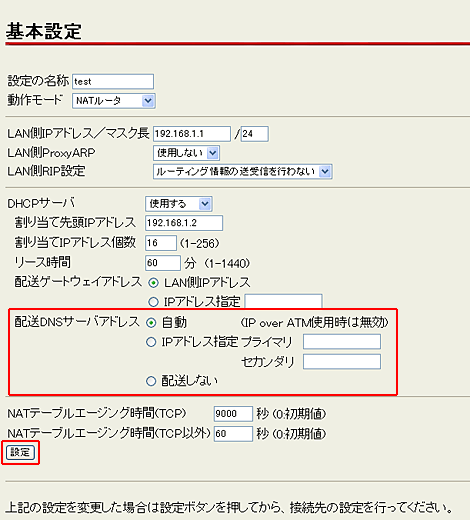Select gateway LAN側IPアドレス radio button
Screen dimensions: 470x520
pos(153,283)
